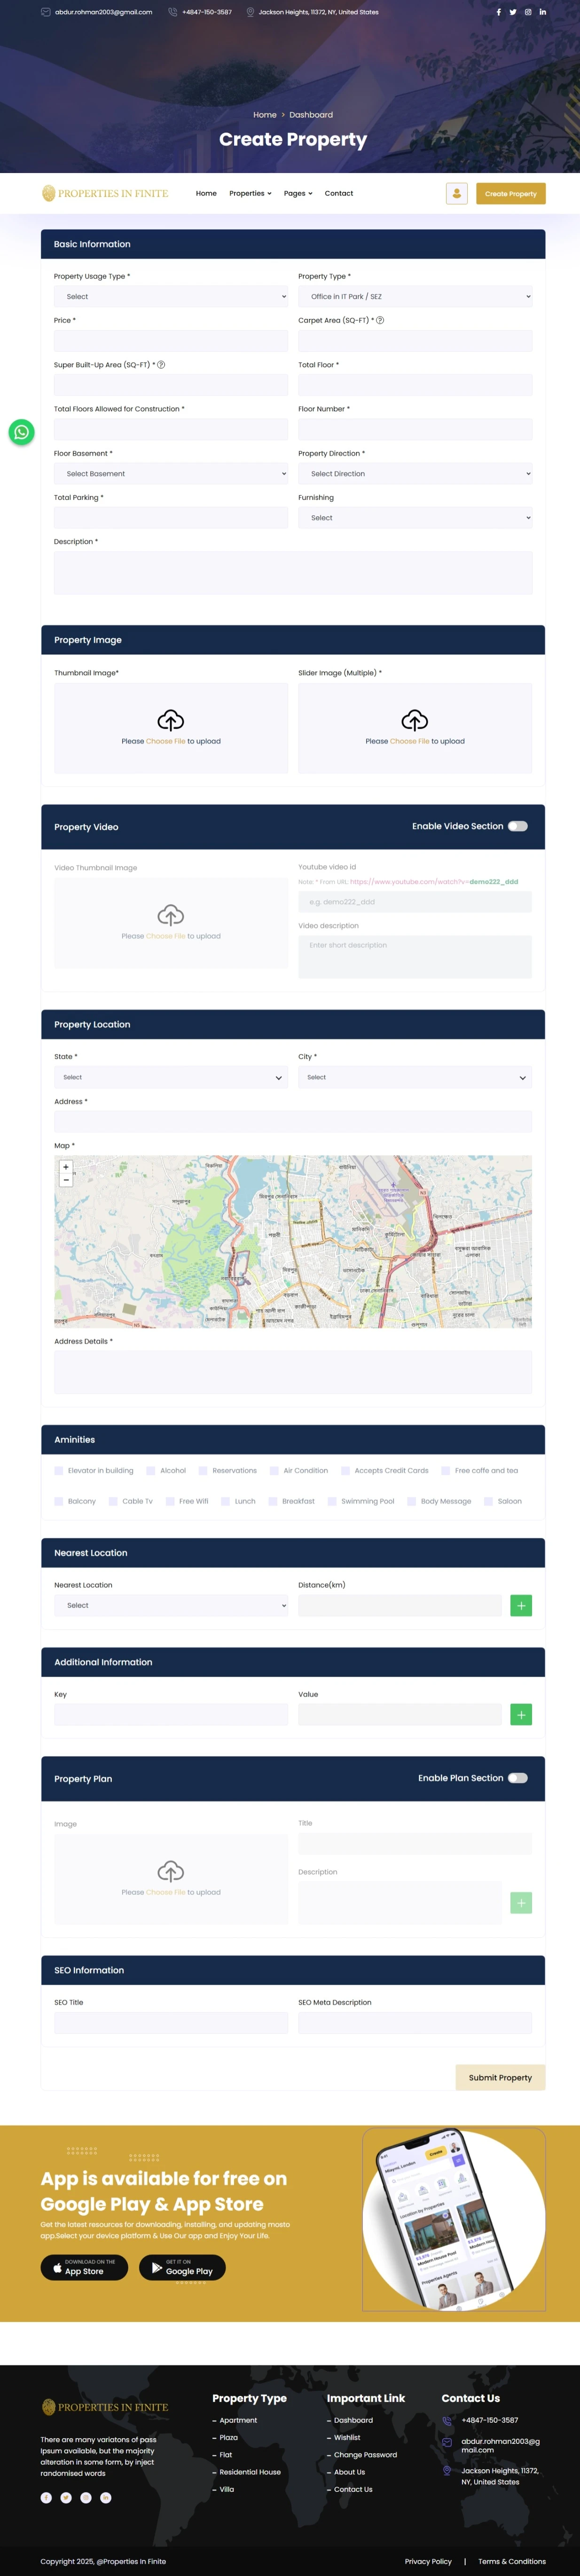Open the Property Usage Type dropdown
The image size is (580, 2576).
click(171, 296)
